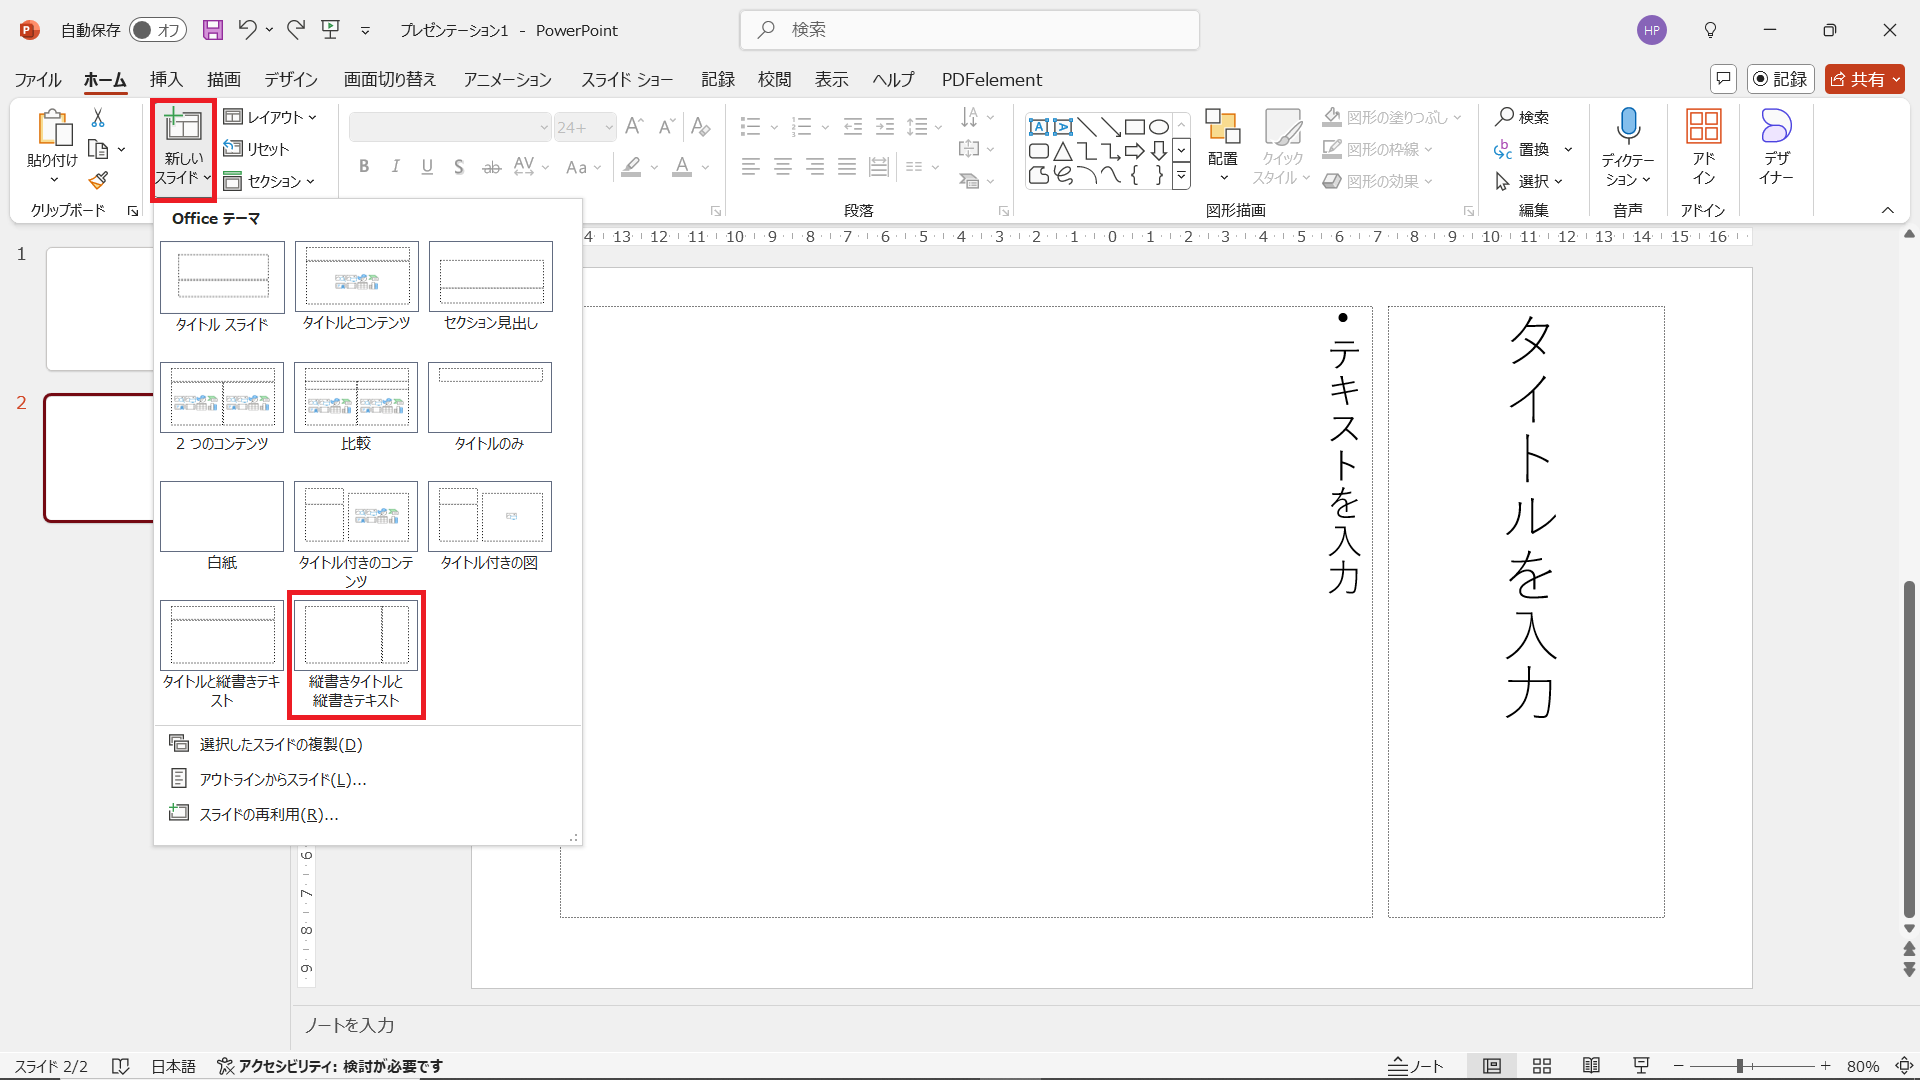Open the Animations (アニメーション) tab
This screenshot has width=1920, height=1080.
[x=507, y=79]
